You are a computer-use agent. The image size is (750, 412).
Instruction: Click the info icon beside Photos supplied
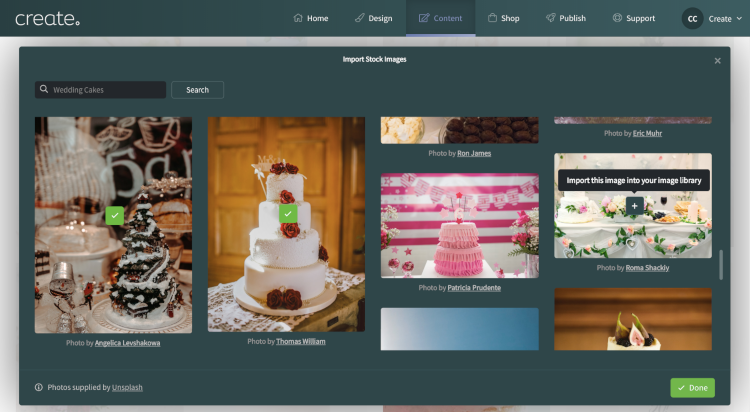[39, 387]
